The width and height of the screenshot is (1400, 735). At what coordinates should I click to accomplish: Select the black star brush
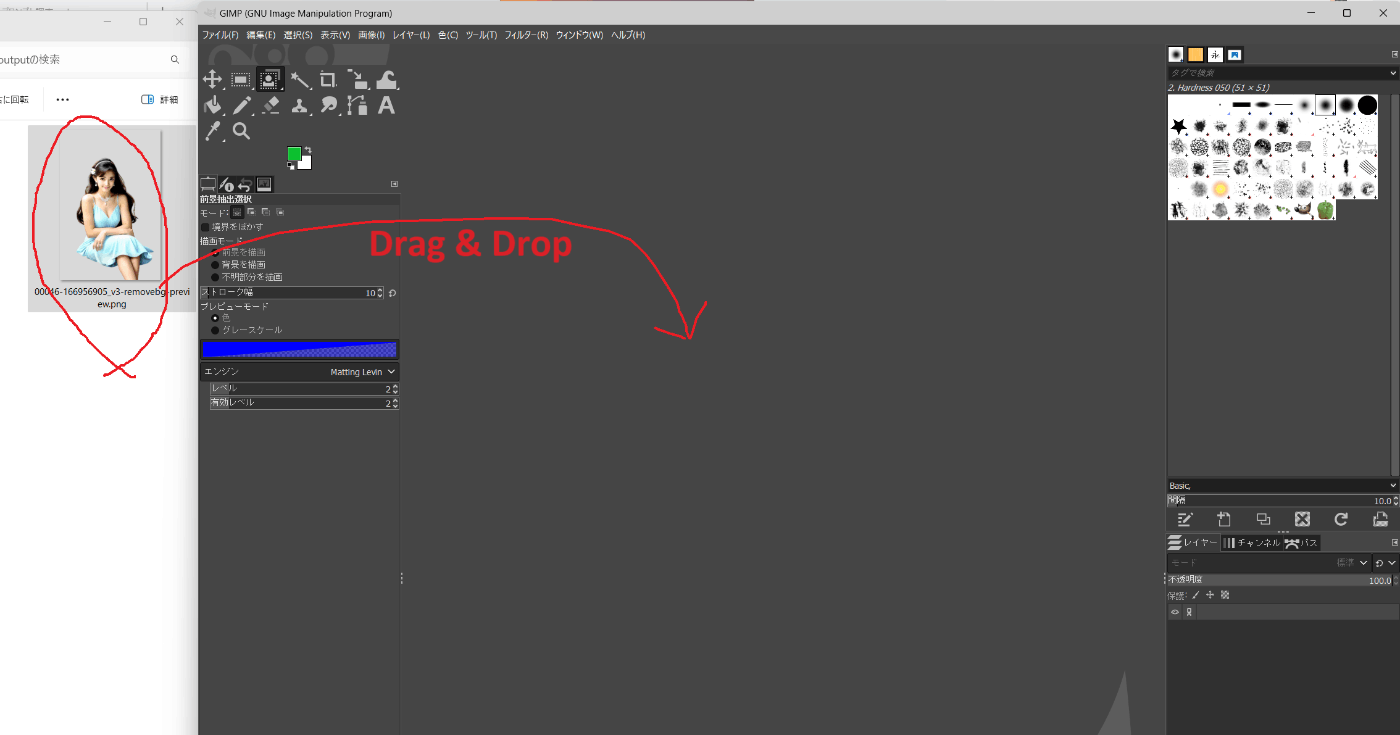[x=1179, y=126]
